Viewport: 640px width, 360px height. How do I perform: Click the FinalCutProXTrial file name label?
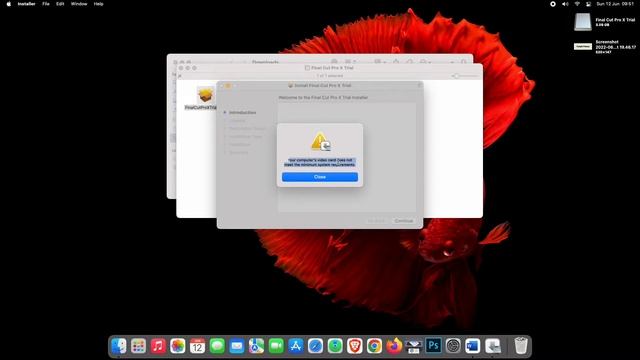200,107
